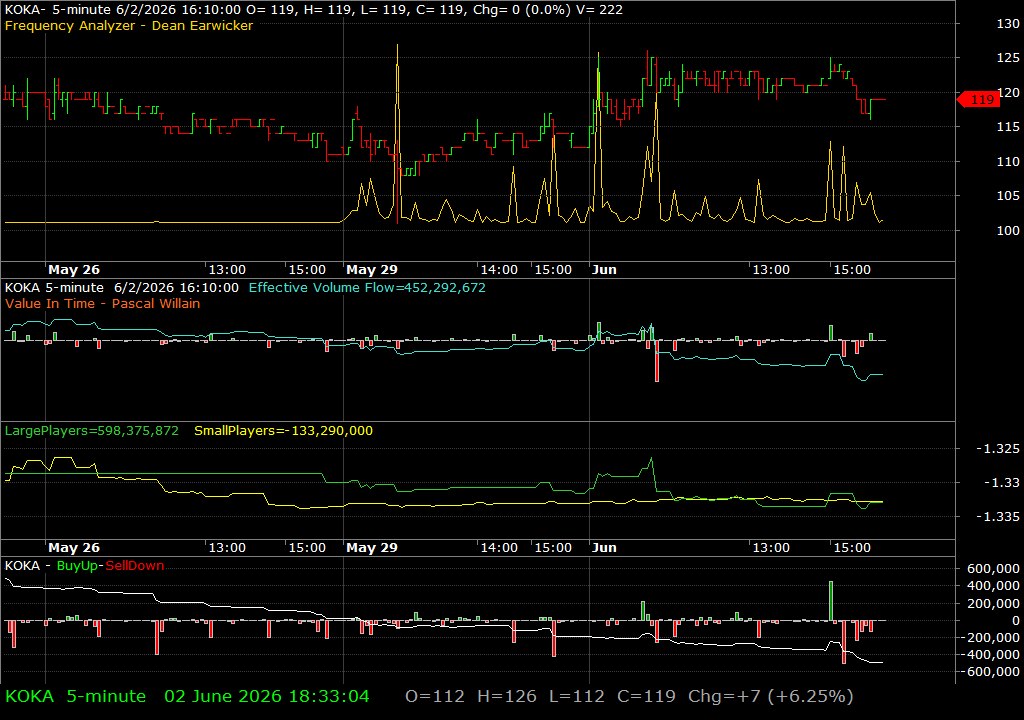Click Jun on the players pane time axis

click(604, 548)
